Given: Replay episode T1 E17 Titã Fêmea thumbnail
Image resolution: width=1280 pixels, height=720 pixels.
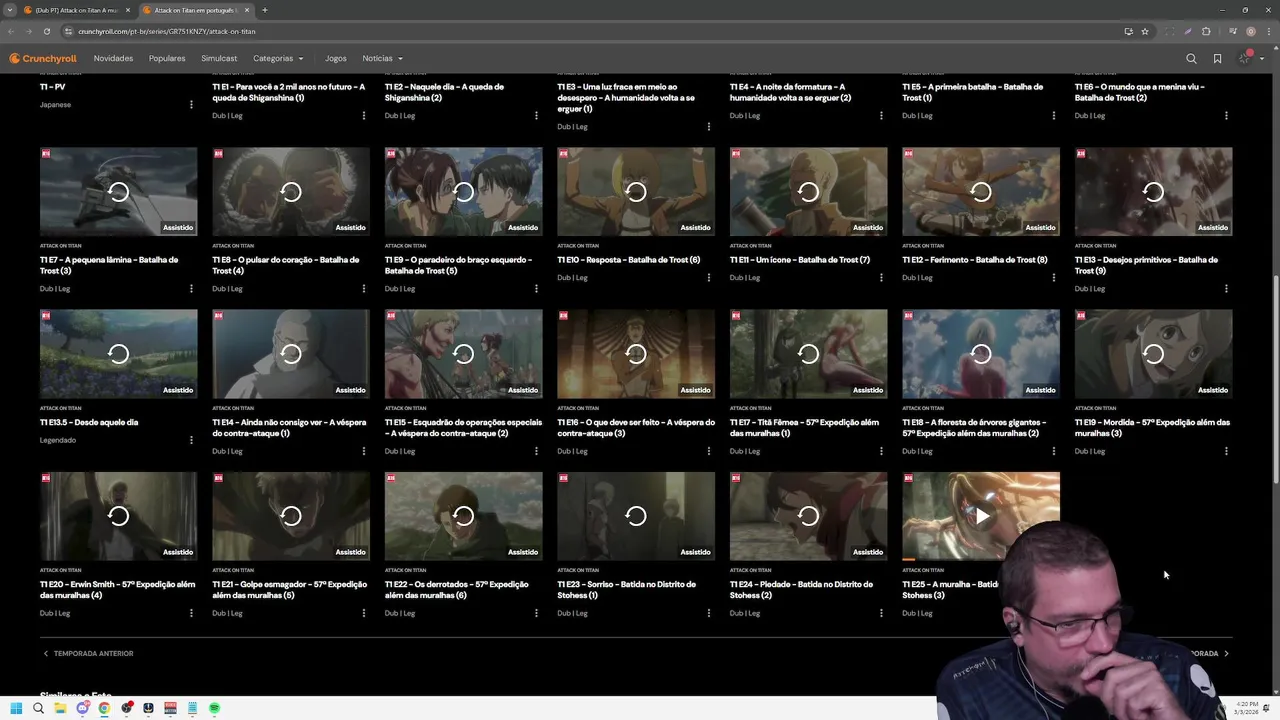Looking at the screenshot, I should point(808,354).
